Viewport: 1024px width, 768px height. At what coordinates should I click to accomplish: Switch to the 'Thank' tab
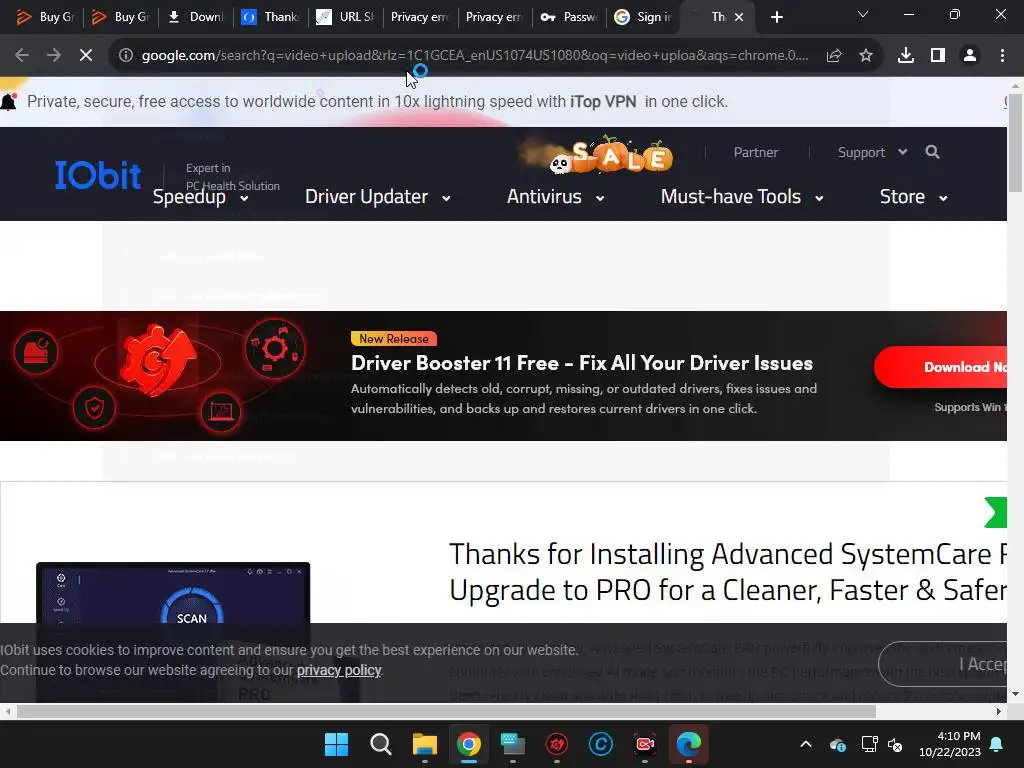click(270, 17)
